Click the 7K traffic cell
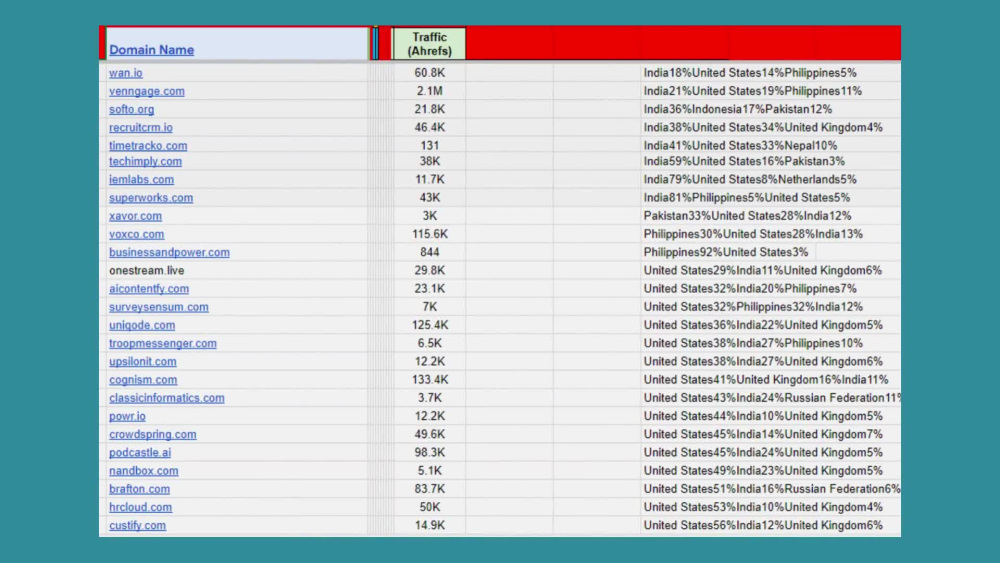Image resolution: width=1000 pixels, height=563 pixels. (x=429, y=307)
